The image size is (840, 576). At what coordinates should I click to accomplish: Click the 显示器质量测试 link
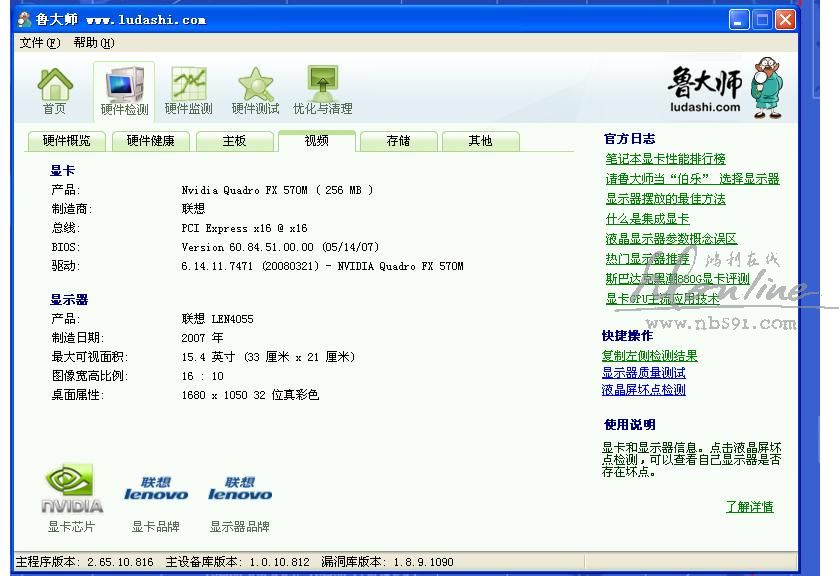[x=643, y=373]
